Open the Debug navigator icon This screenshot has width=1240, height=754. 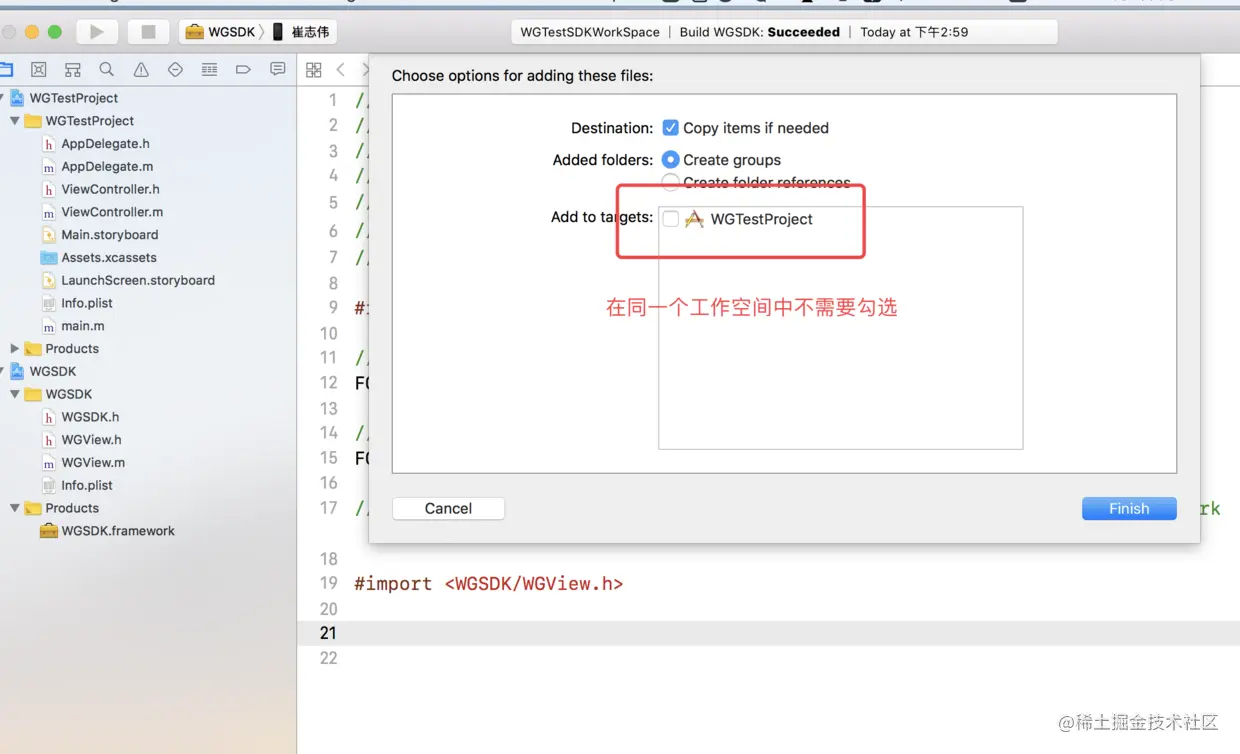(209, 70)
